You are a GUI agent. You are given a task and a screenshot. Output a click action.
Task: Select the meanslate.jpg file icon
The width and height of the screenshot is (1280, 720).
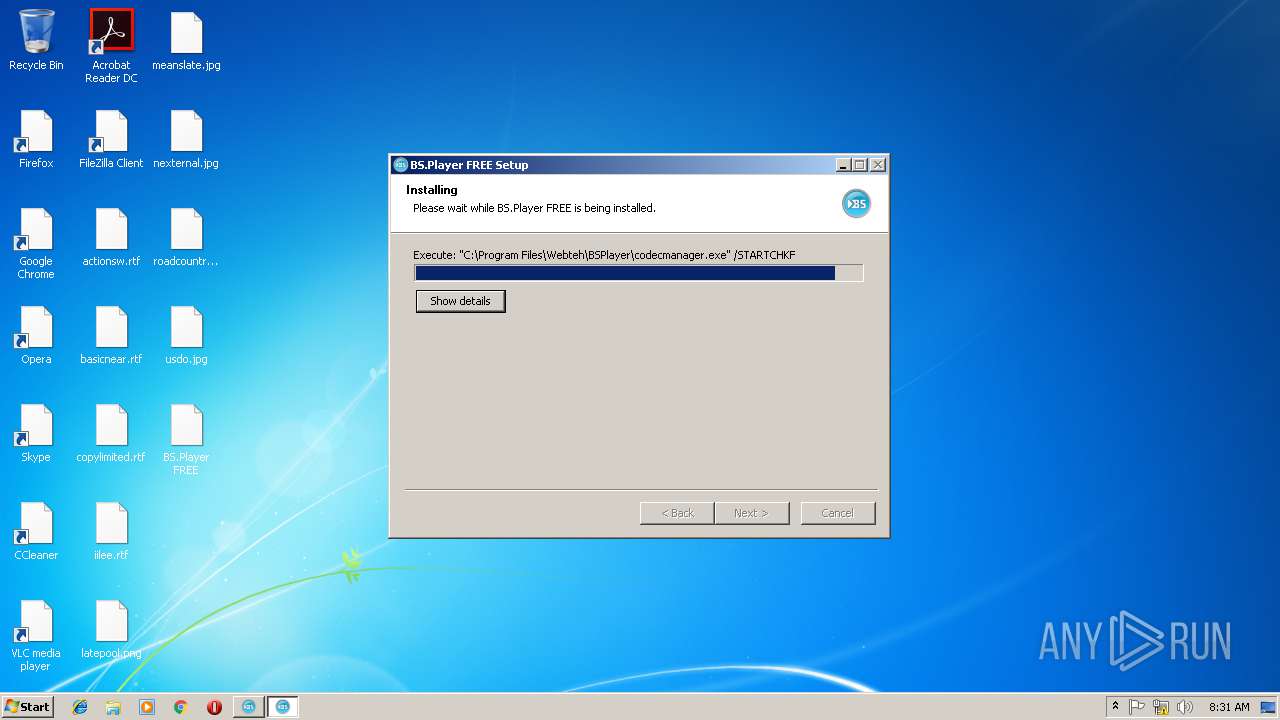pyautogui.click(x=186, y=41)
